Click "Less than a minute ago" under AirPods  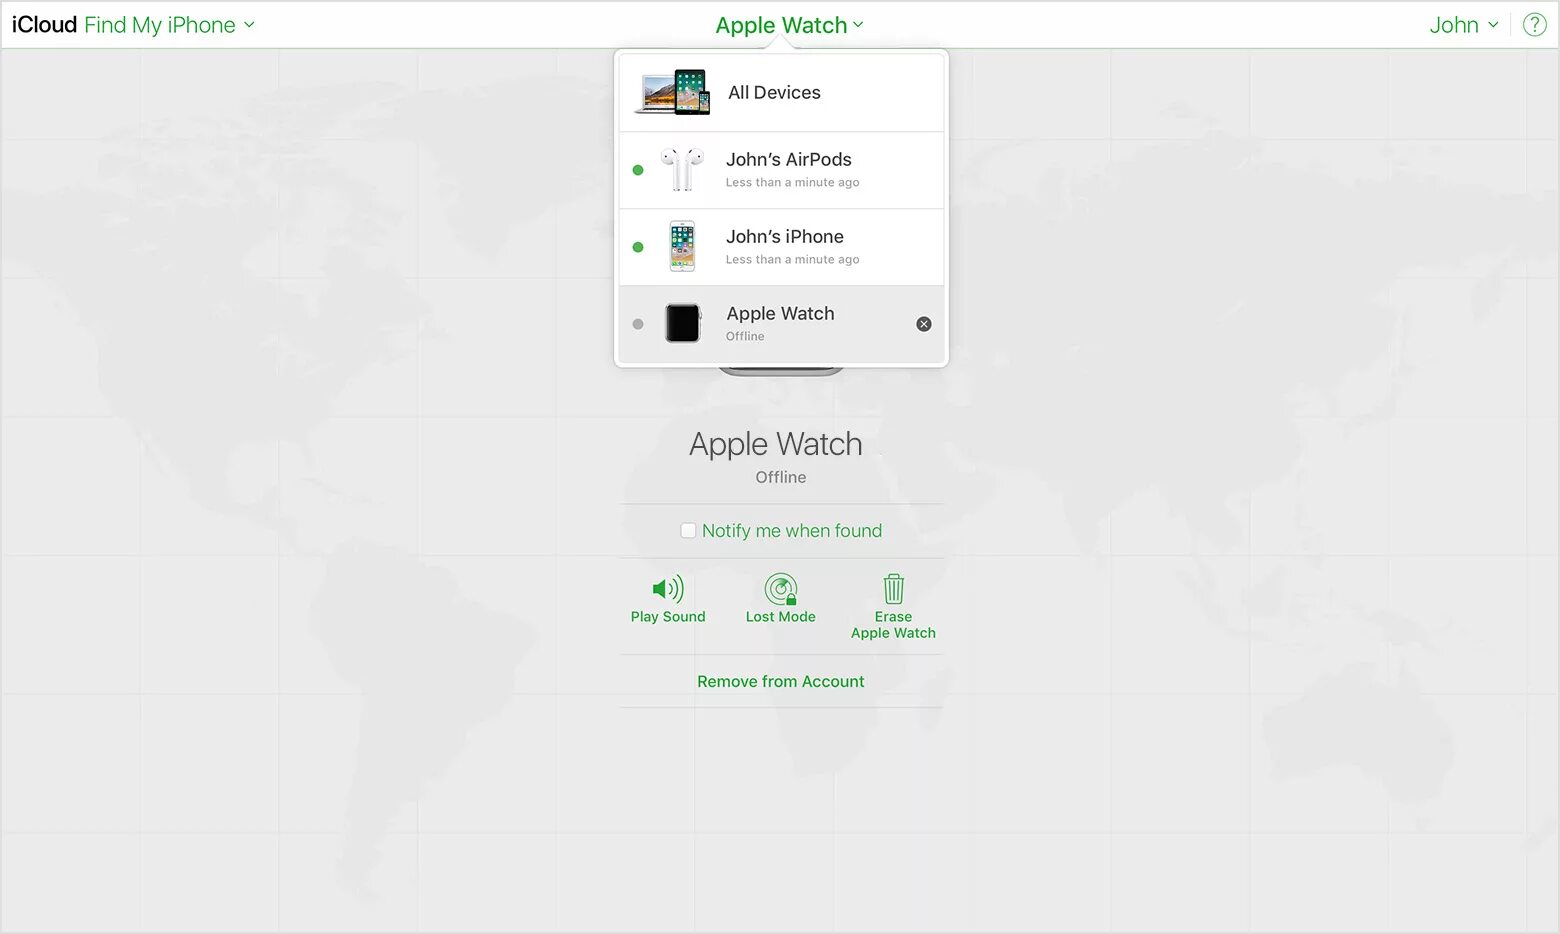(x=792, y=182)
